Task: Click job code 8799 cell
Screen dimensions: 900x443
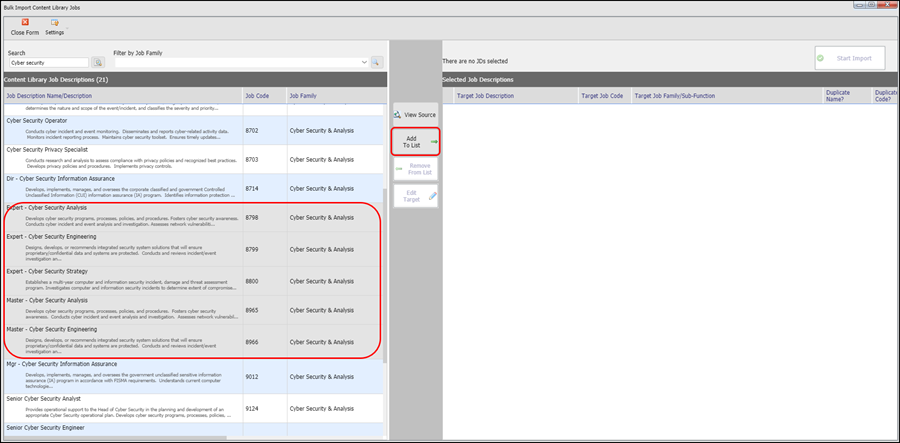Action: pos(265,249)
